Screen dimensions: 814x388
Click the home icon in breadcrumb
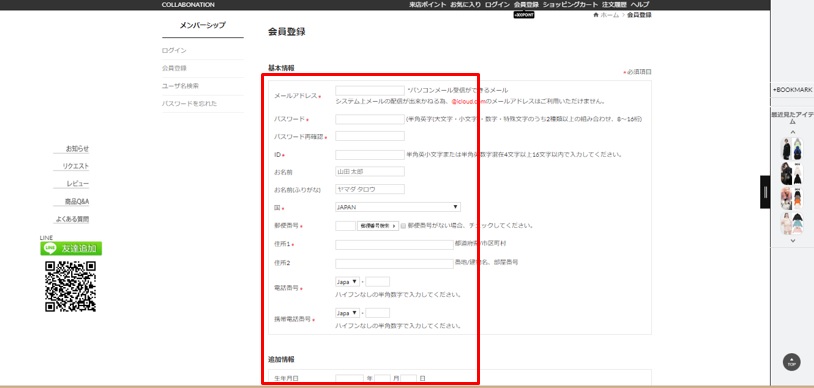[x=595, y=15]
